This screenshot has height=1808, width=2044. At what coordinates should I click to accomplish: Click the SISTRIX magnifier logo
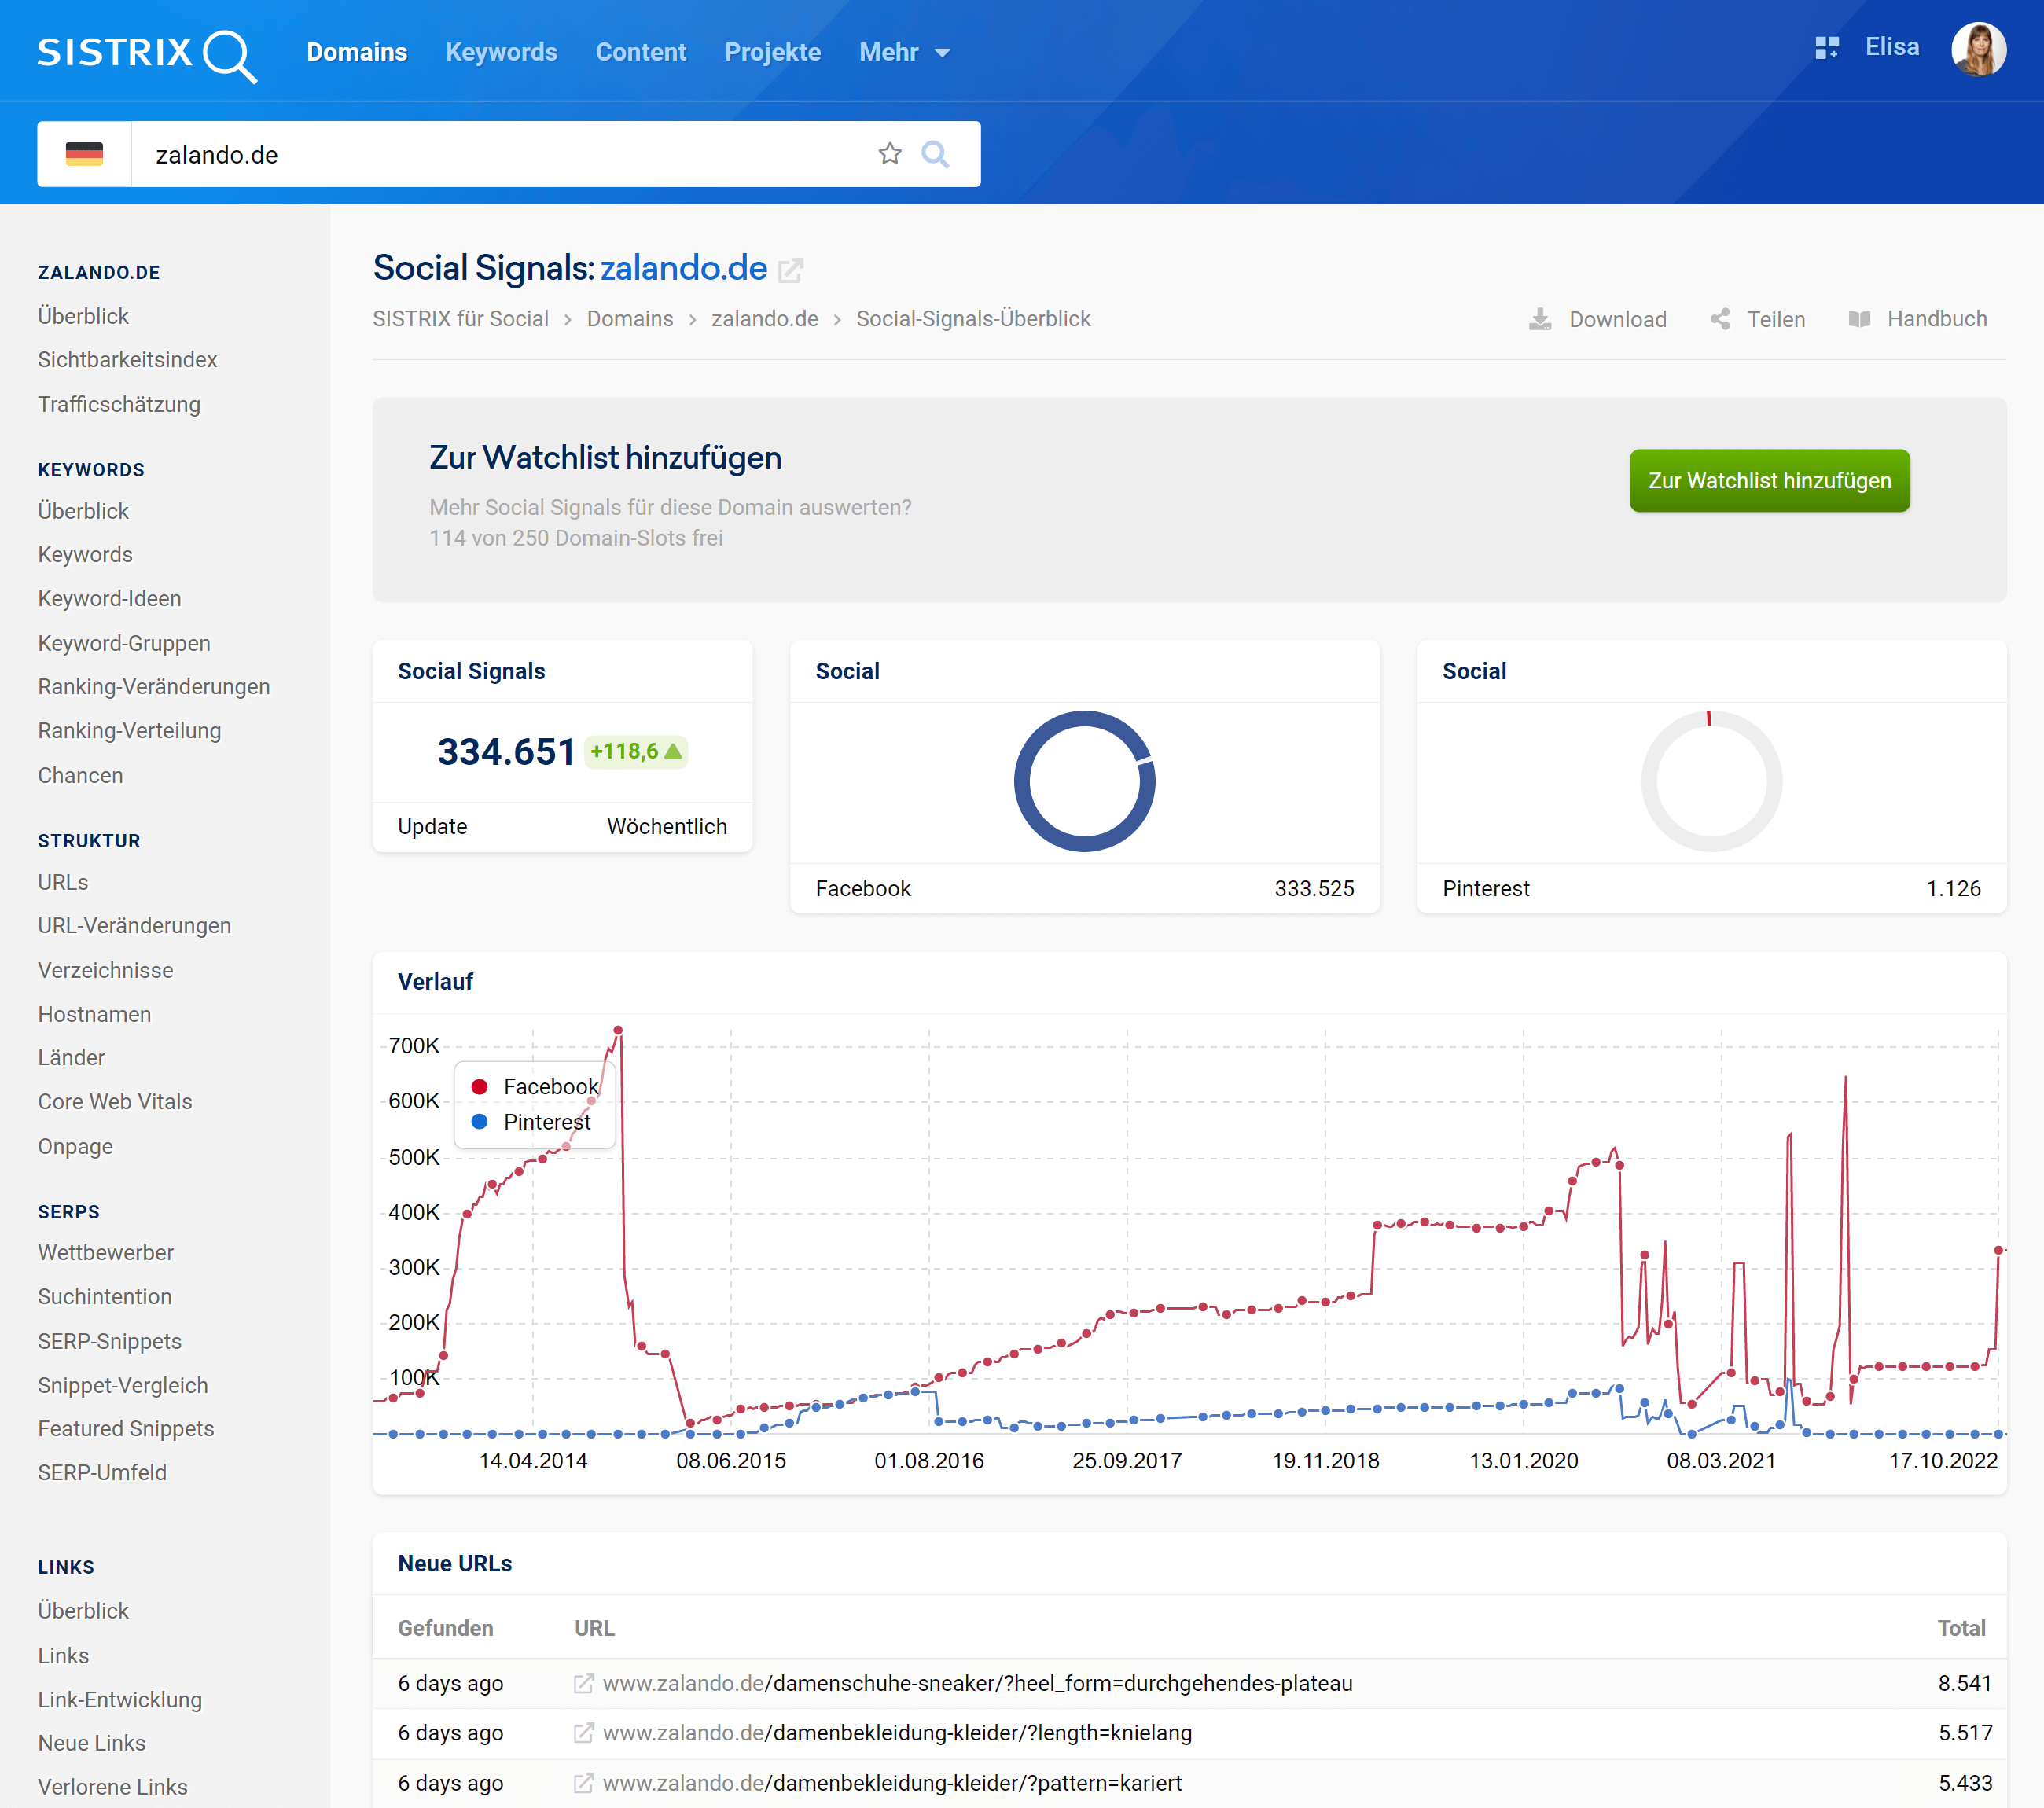click(230, 55)
